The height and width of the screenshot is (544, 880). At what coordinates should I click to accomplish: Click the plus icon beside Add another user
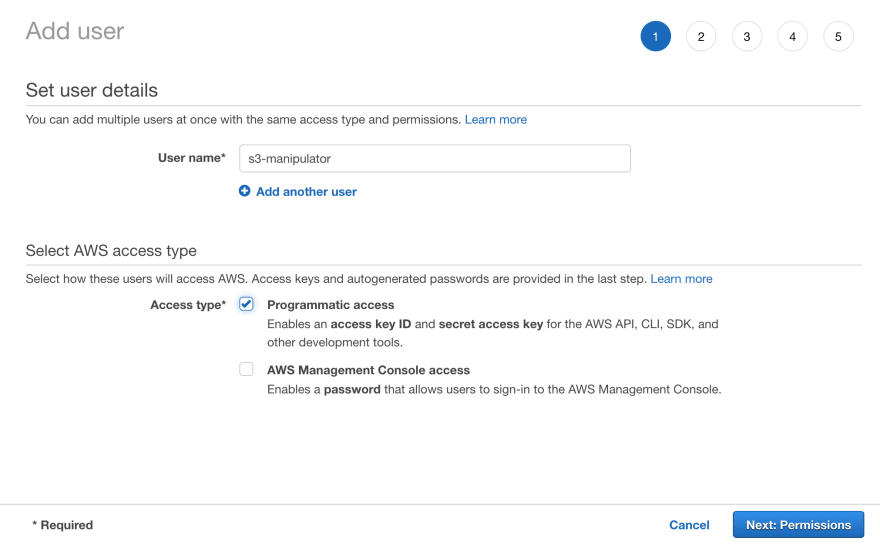coord(244,191)
